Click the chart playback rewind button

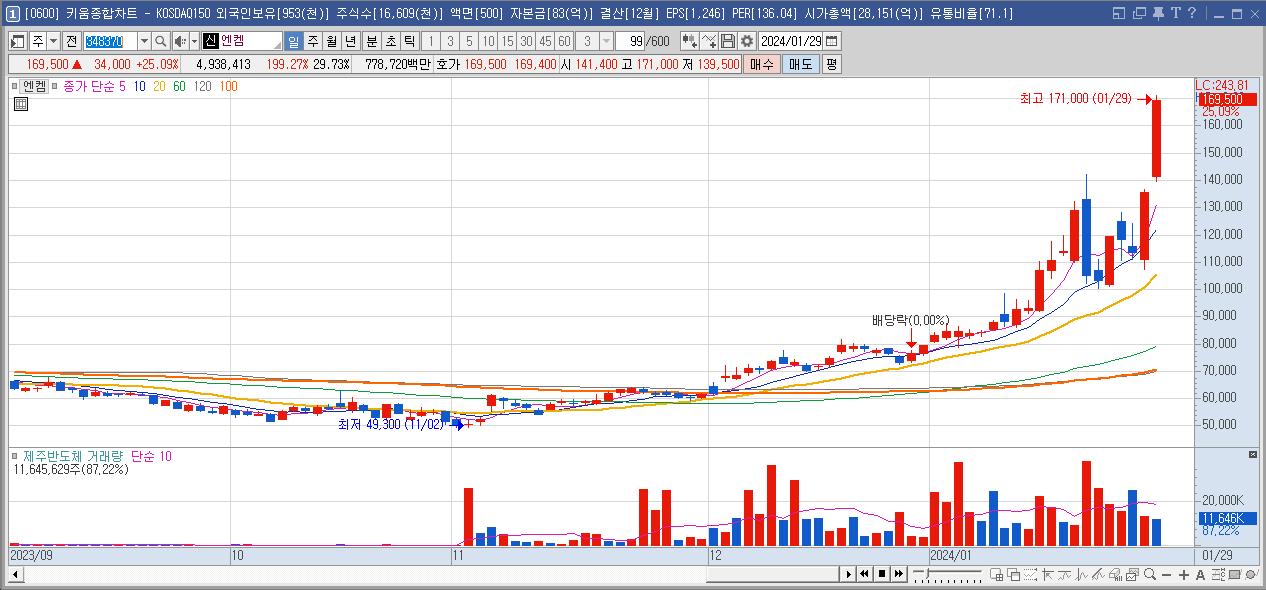(x=864, y=574)
